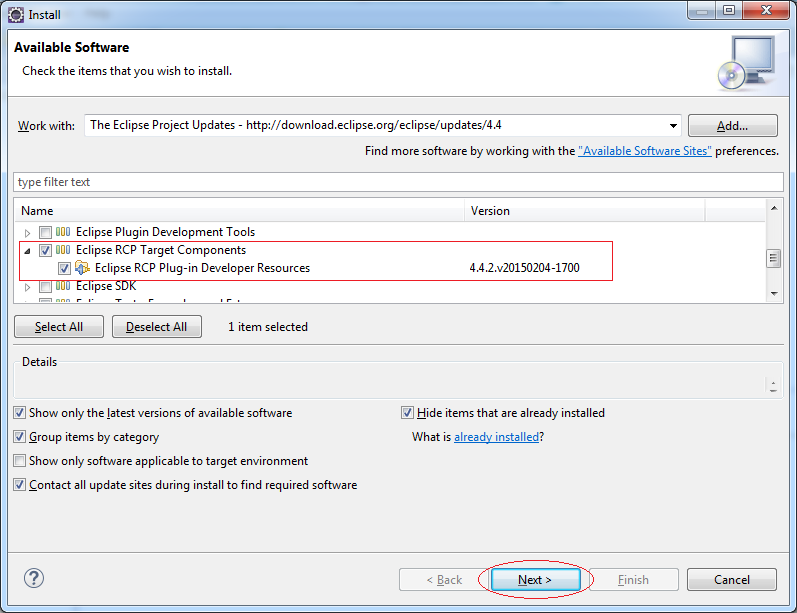Image resolution: width=797 pixels, height=613 pixels.
Task: Click the feature icon of Eclipse RCP Plug-in Developer Resources
Action: pyautogui.click(x=82, y=268)
